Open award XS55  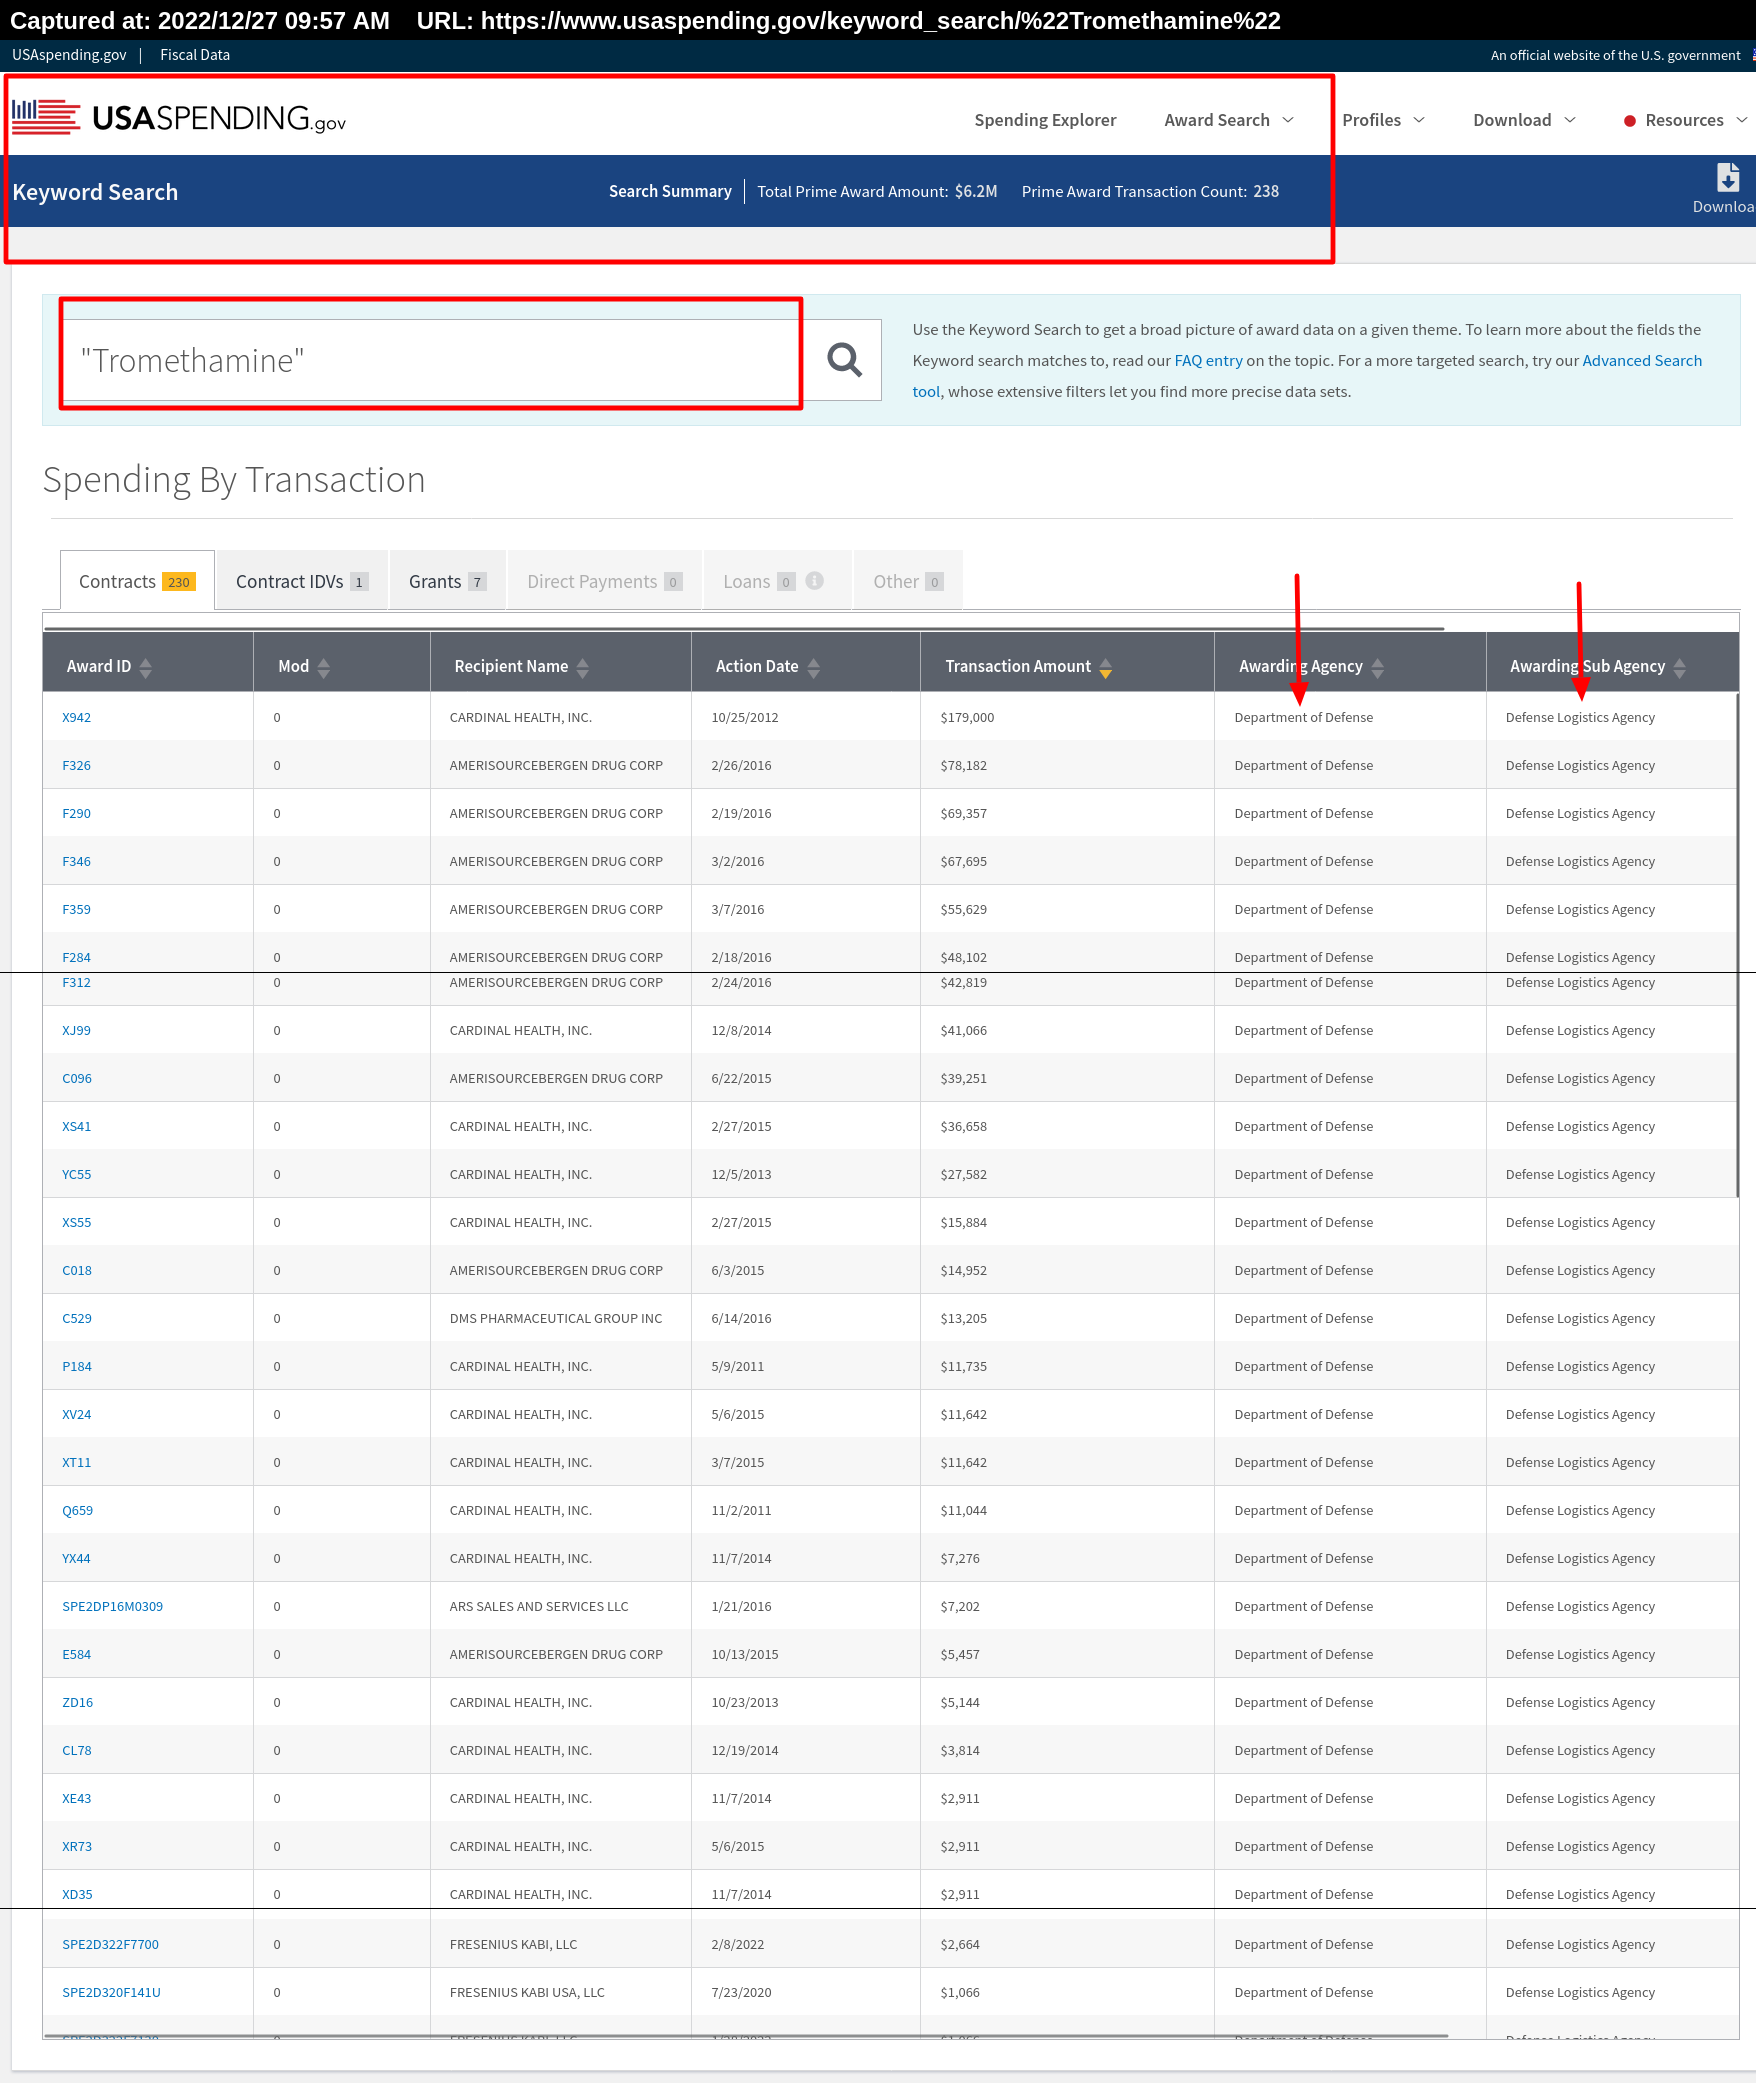[x=76, y=1222]
